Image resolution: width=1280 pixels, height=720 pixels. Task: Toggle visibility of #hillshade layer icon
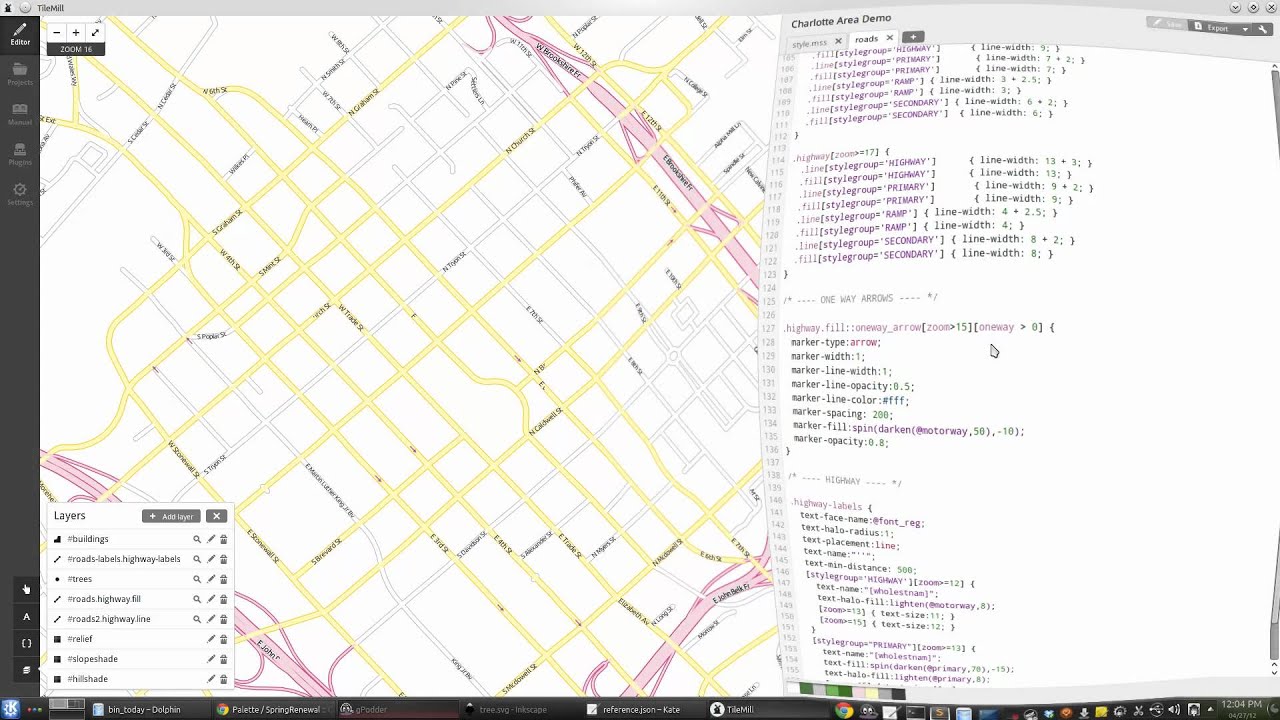tap(57, 679)
